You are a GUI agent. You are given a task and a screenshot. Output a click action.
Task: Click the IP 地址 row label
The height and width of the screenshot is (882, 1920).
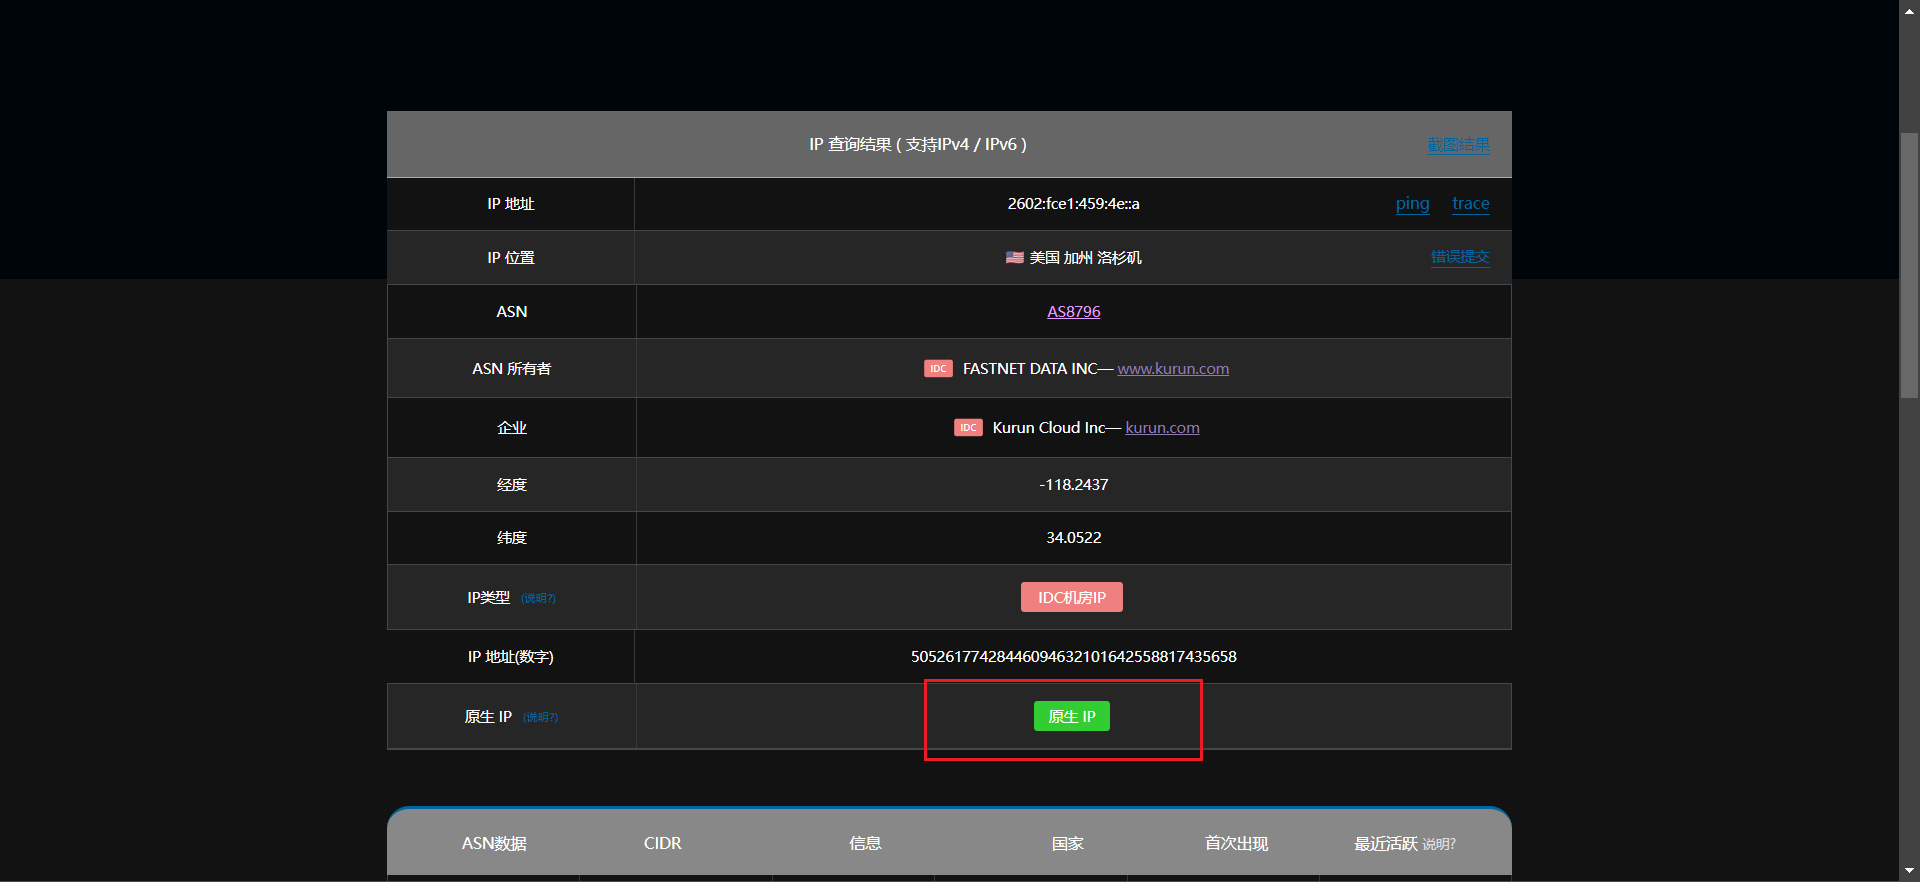pyautogui.click(x=510, y=204)
